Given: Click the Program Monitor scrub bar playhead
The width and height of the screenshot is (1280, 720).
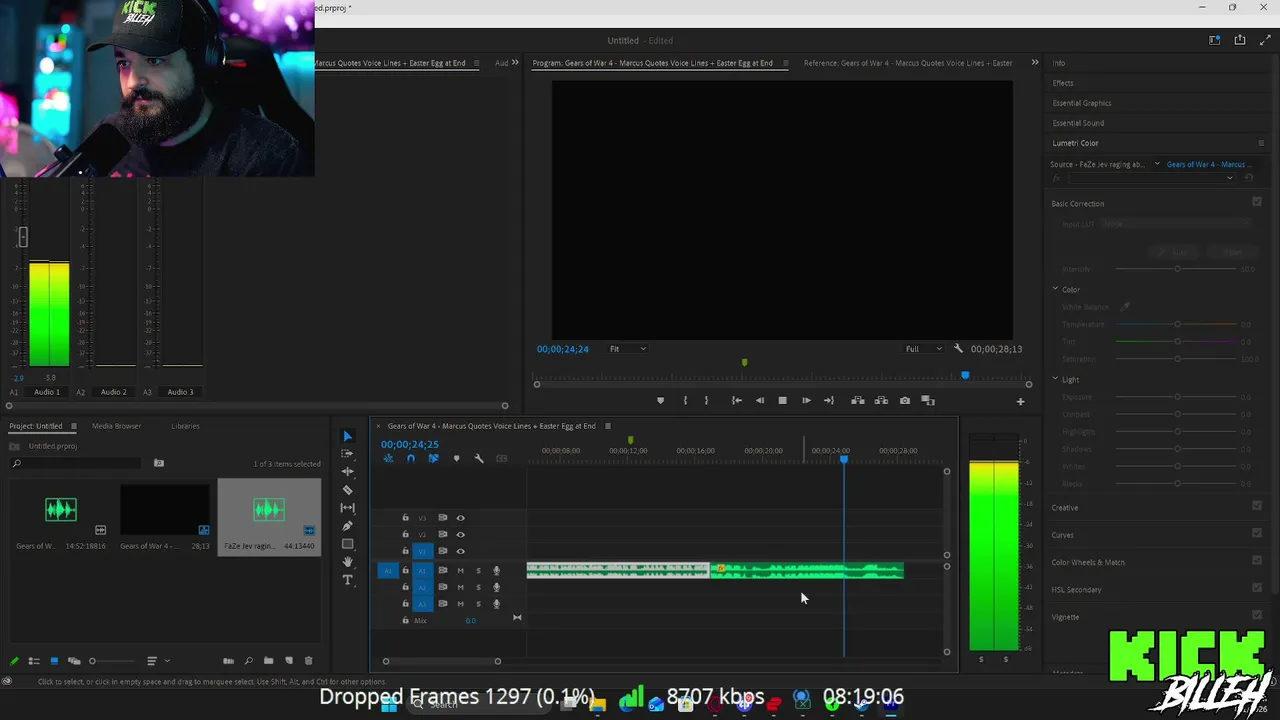Looking at the screenshot, I should 965,375.
